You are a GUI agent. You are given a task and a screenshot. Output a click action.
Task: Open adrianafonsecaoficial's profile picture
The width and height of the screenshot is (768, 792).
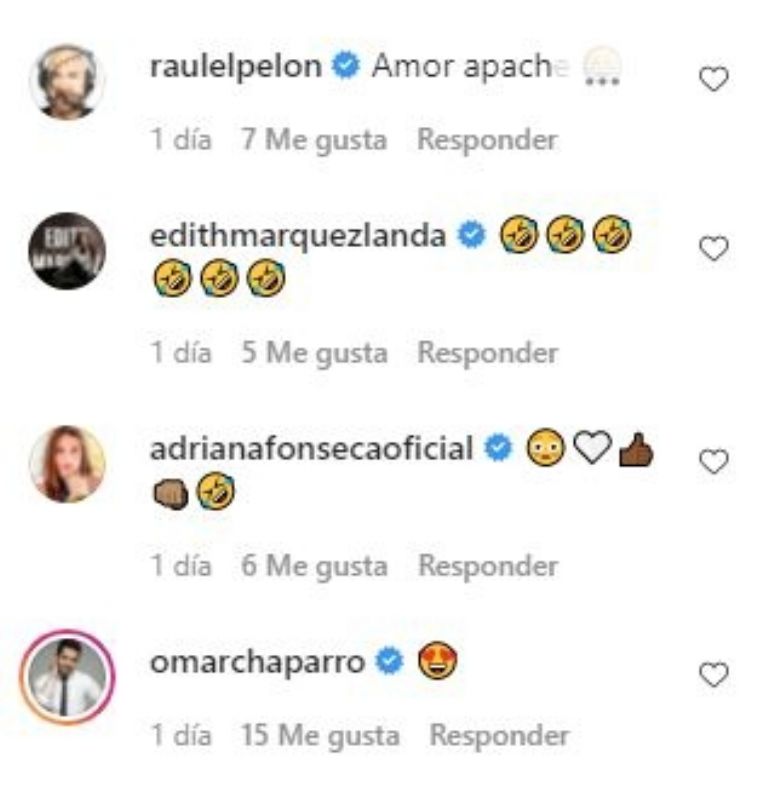67,464
